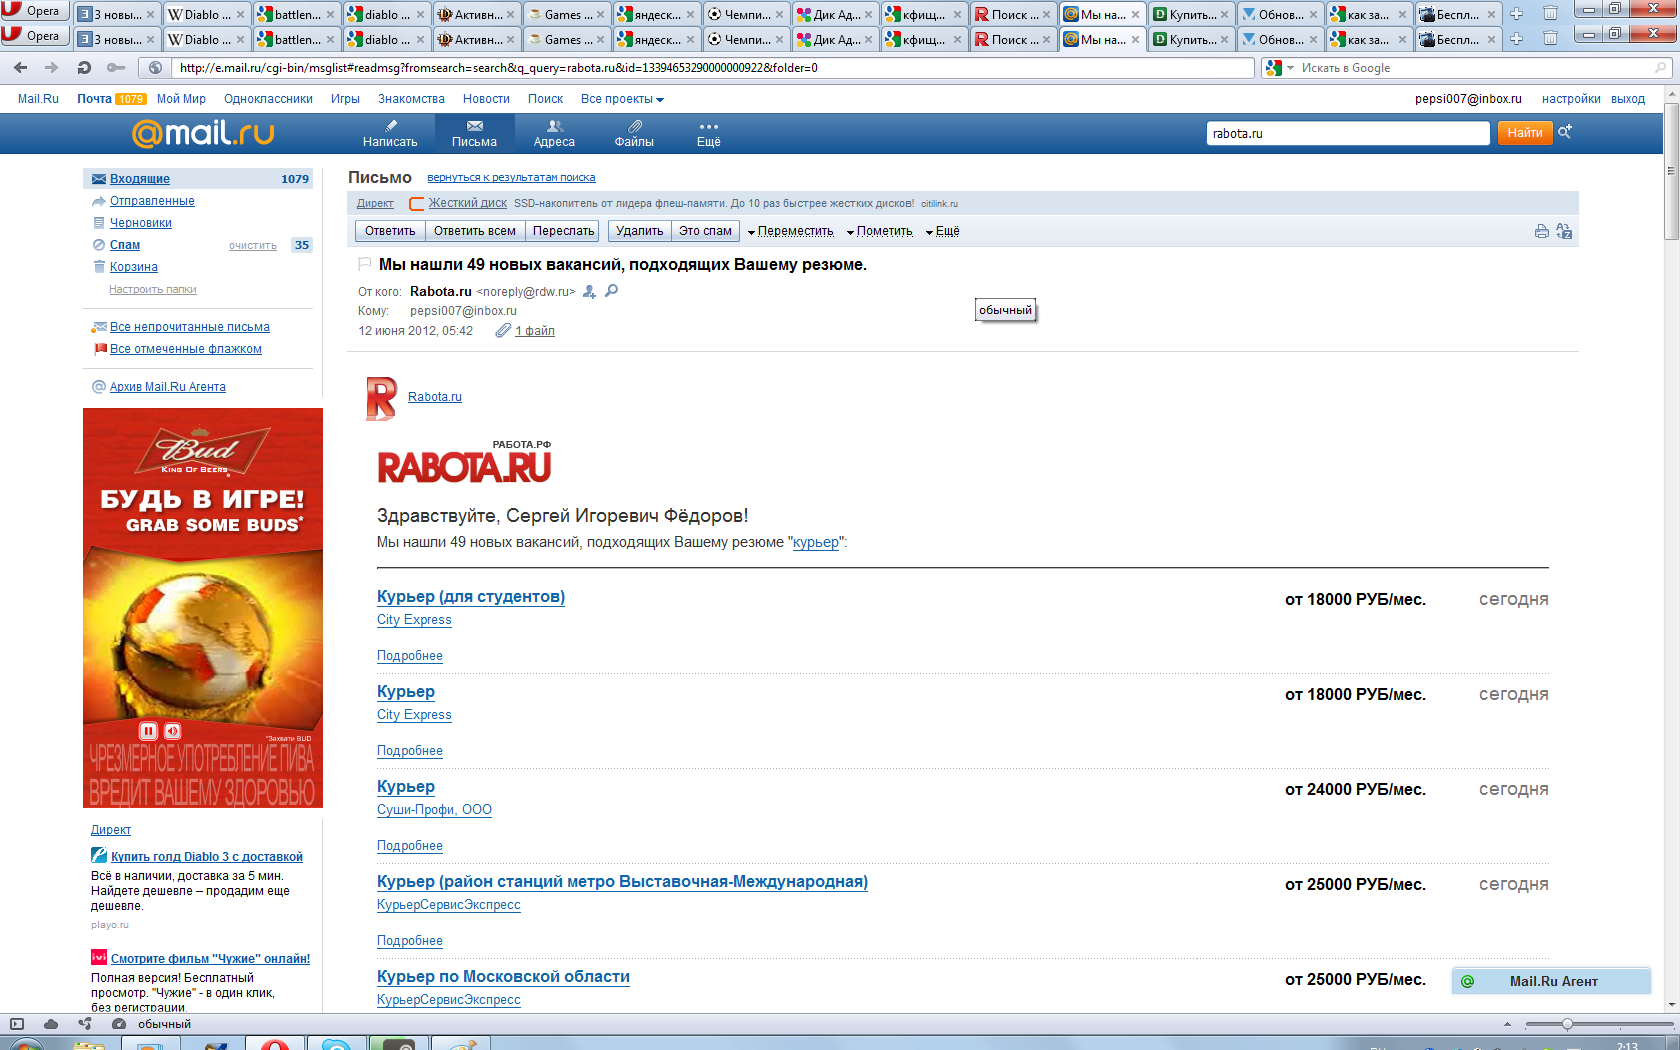The height and width of the screenshot is (1050, 1680).
Task: Open the Курьер (для студентов) vacancy link
Action: (x=470, y=597)
